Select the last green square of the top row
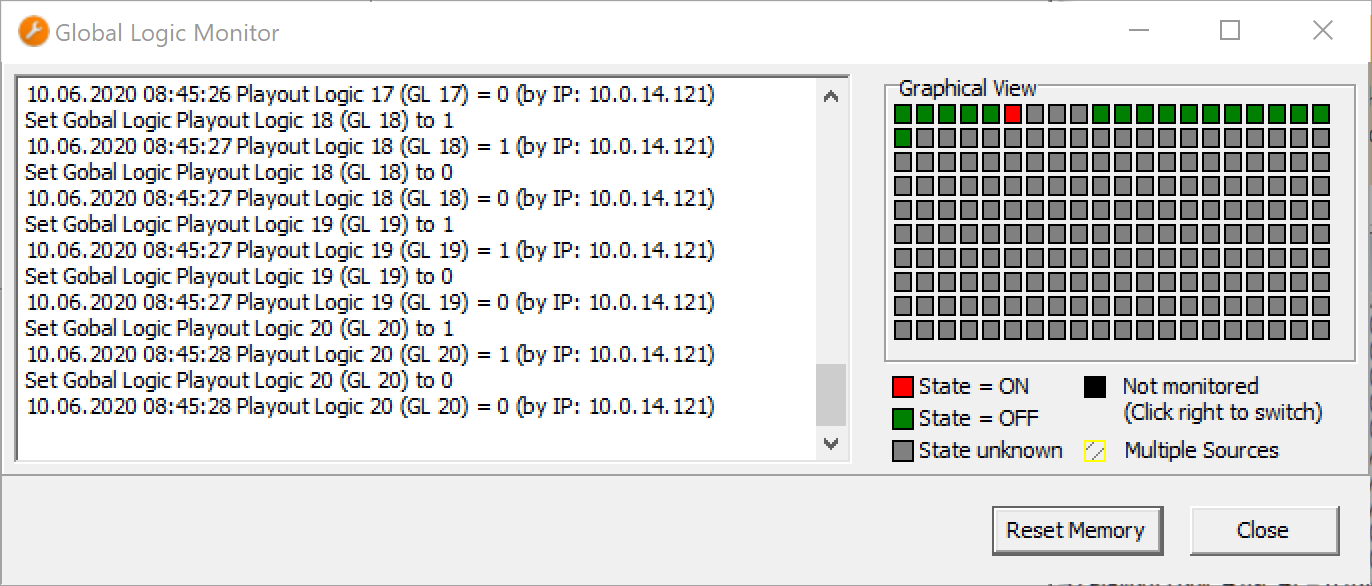Image resolution: width=1372 pixels, height=586 pixels. click(x=1320, y=114)
